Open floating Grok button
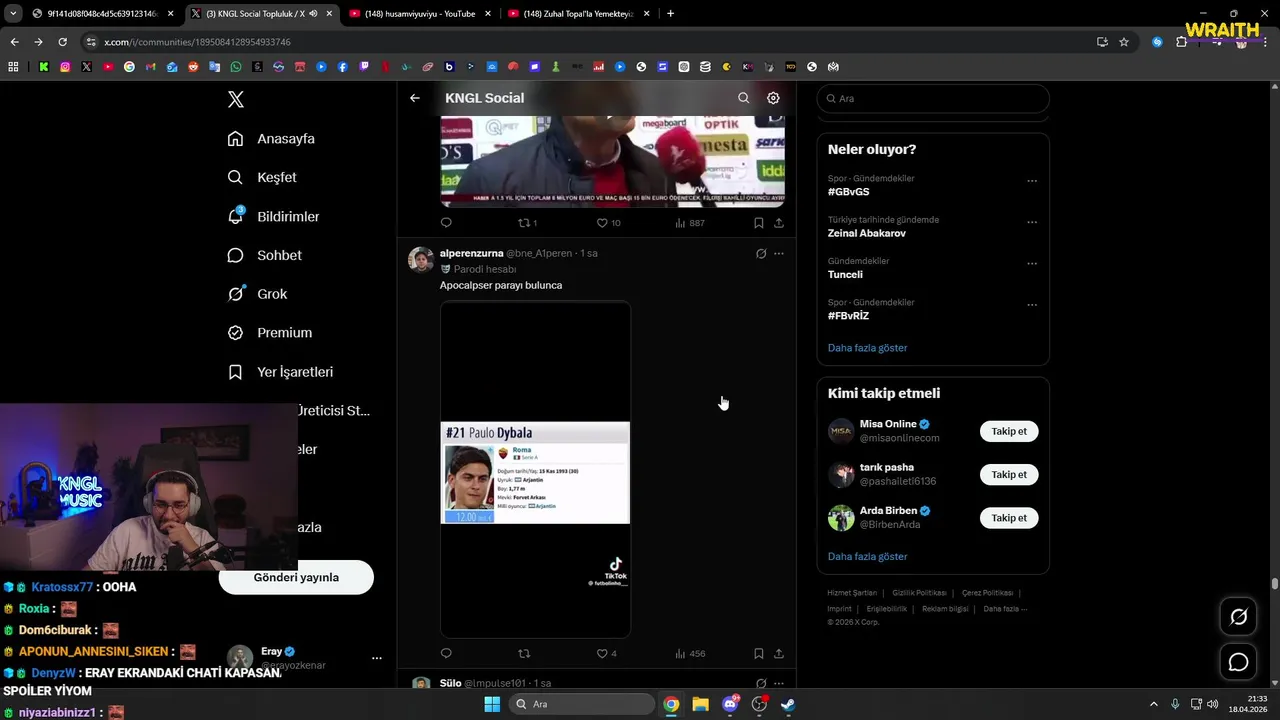Screen dimensions: 1280x720 (x=1238, y=617)
